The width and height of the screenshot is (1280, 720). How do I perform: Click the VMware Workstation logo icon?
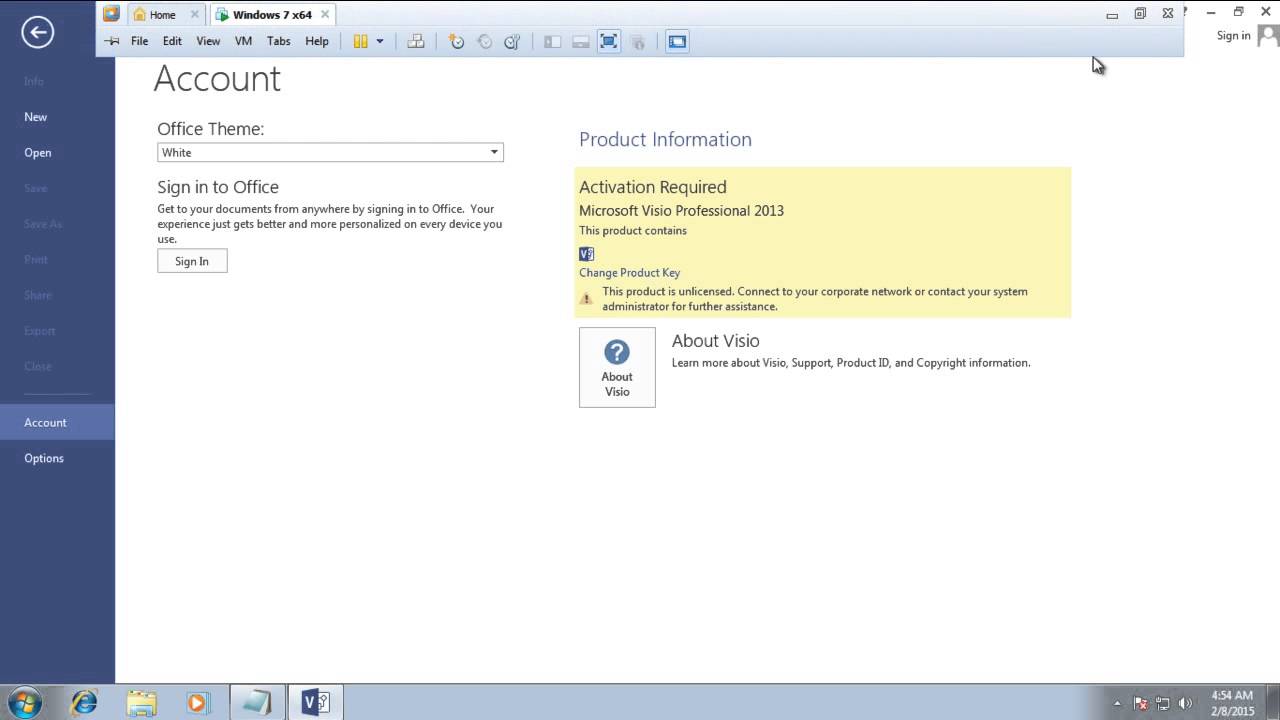111,14
